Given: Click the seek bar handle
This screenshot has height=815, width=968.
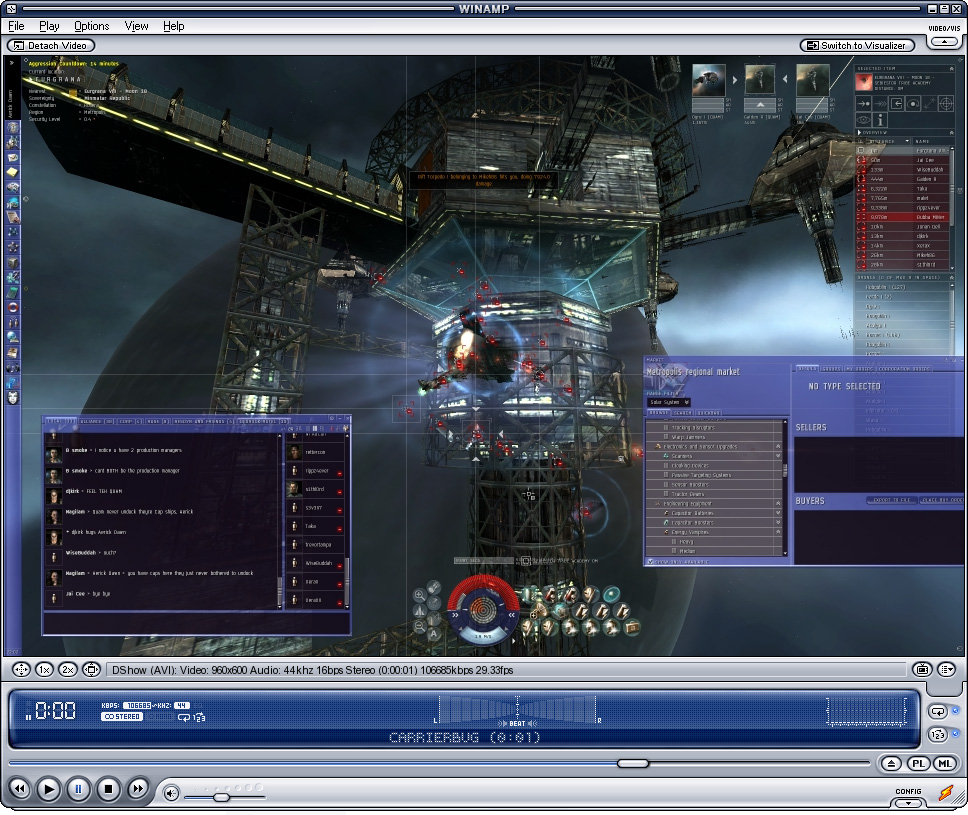Looking at the screenshot, I should click(x=633, y=764).
